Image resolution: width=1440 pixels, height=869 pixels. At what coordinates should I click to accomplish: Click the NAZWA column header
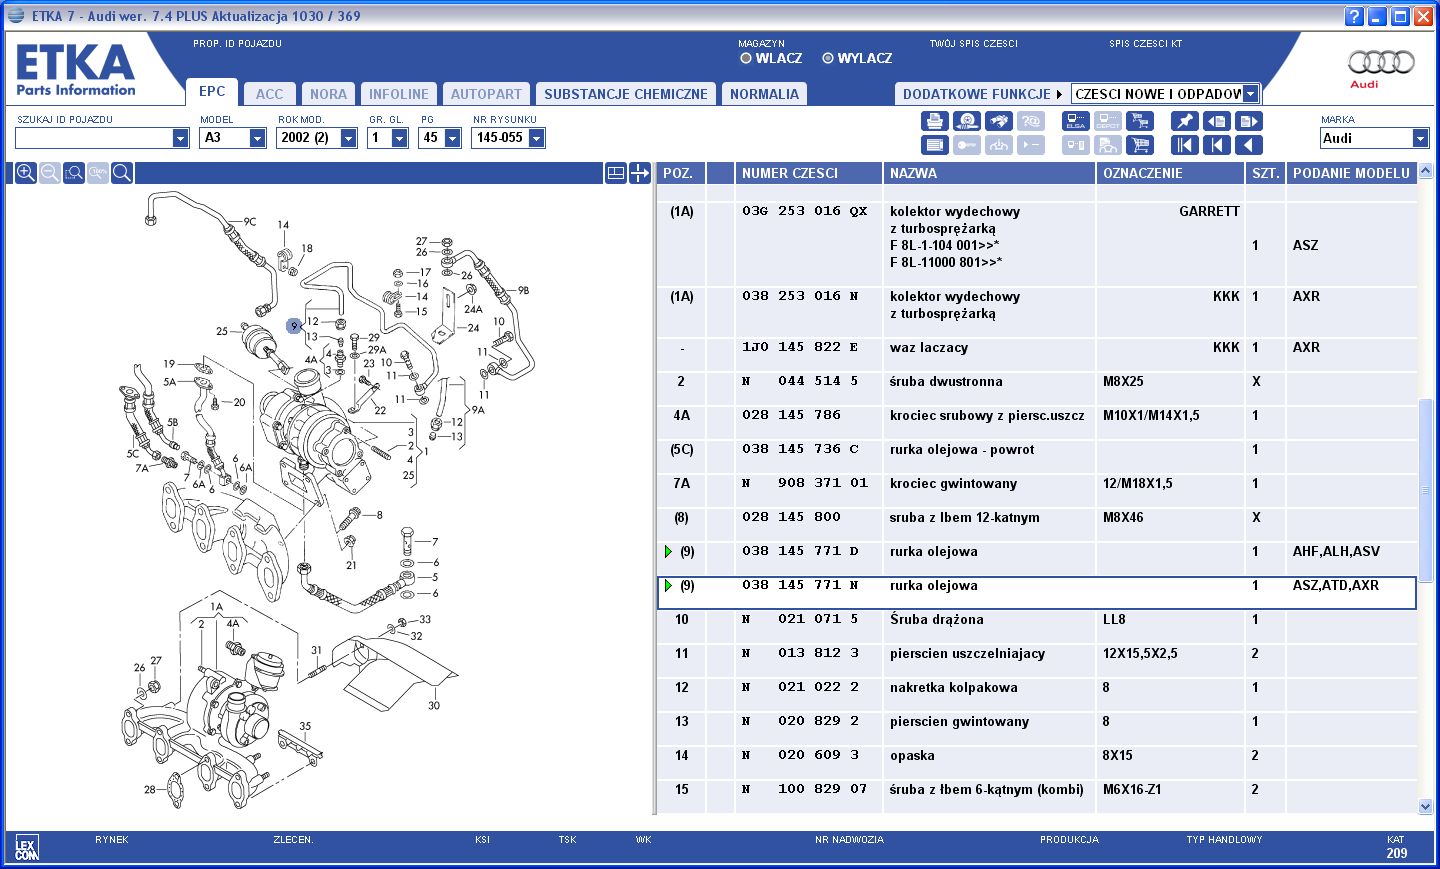pyautogui.click(x=989, y=173)
